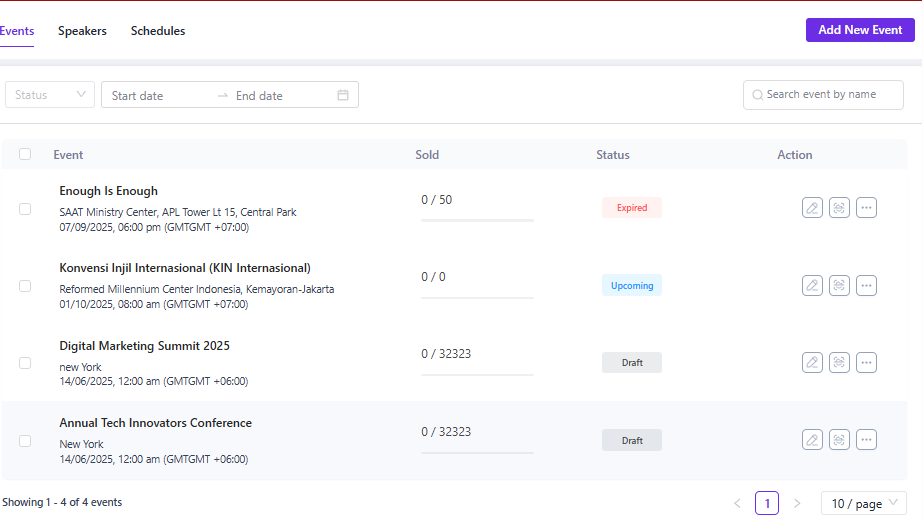Viewport: 923px width, 522px height.
Task: Edit the Digital Marketing Summit 2025 event
Action: coord(812,362)
